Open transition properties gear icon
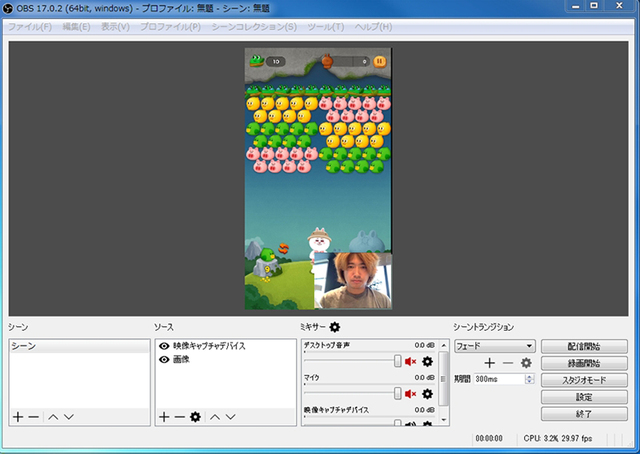 [x=525, y=363]
